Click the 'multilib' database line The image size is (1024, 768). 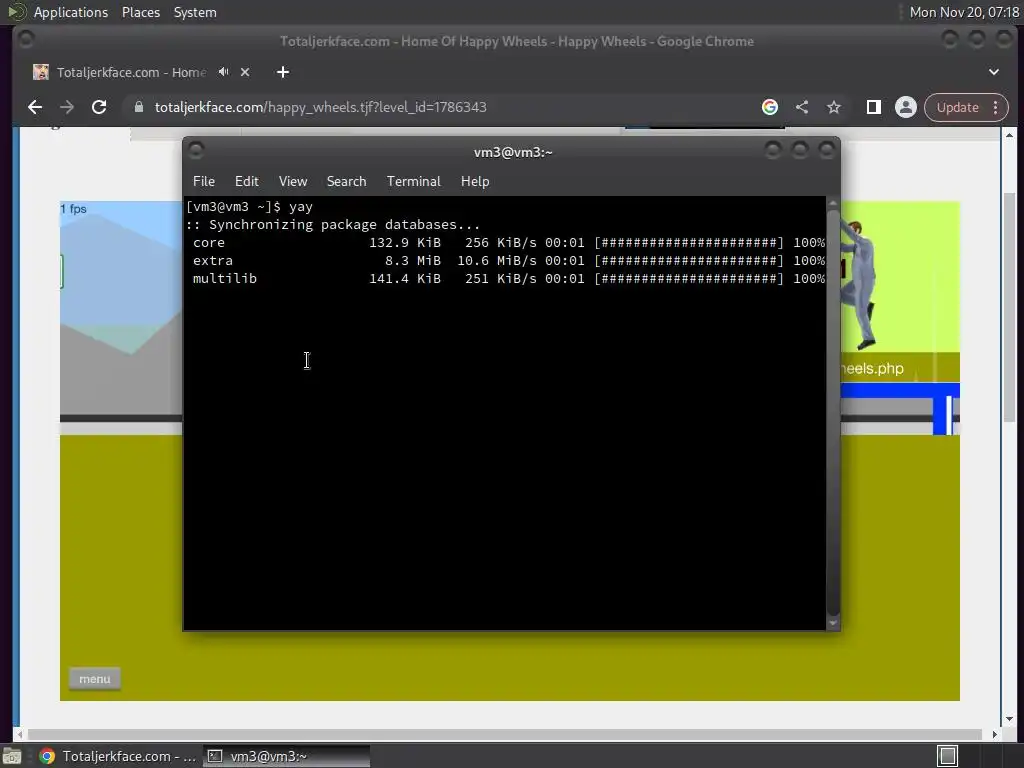tap(509, 279)
